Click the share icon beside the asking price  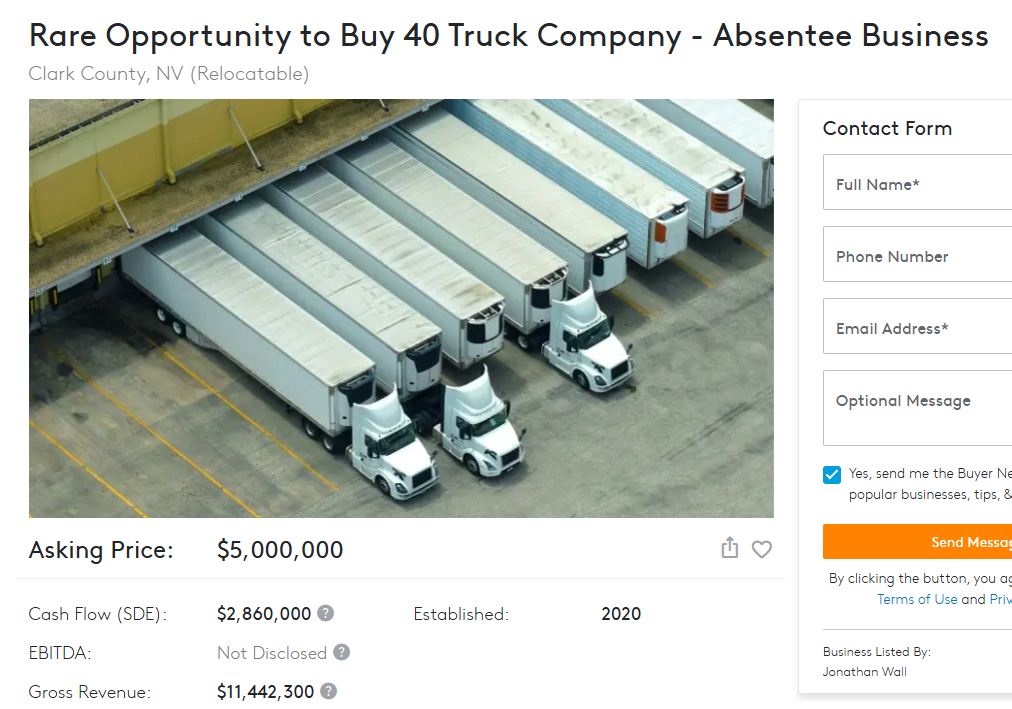pos(729,549)
